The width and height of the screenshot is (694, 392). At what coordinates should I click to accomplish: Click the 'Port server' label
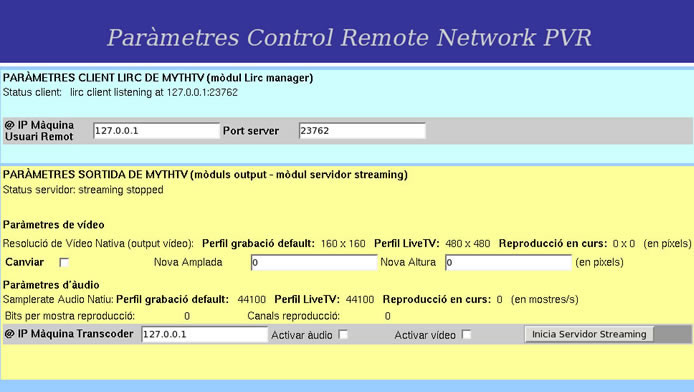point(251,131)
